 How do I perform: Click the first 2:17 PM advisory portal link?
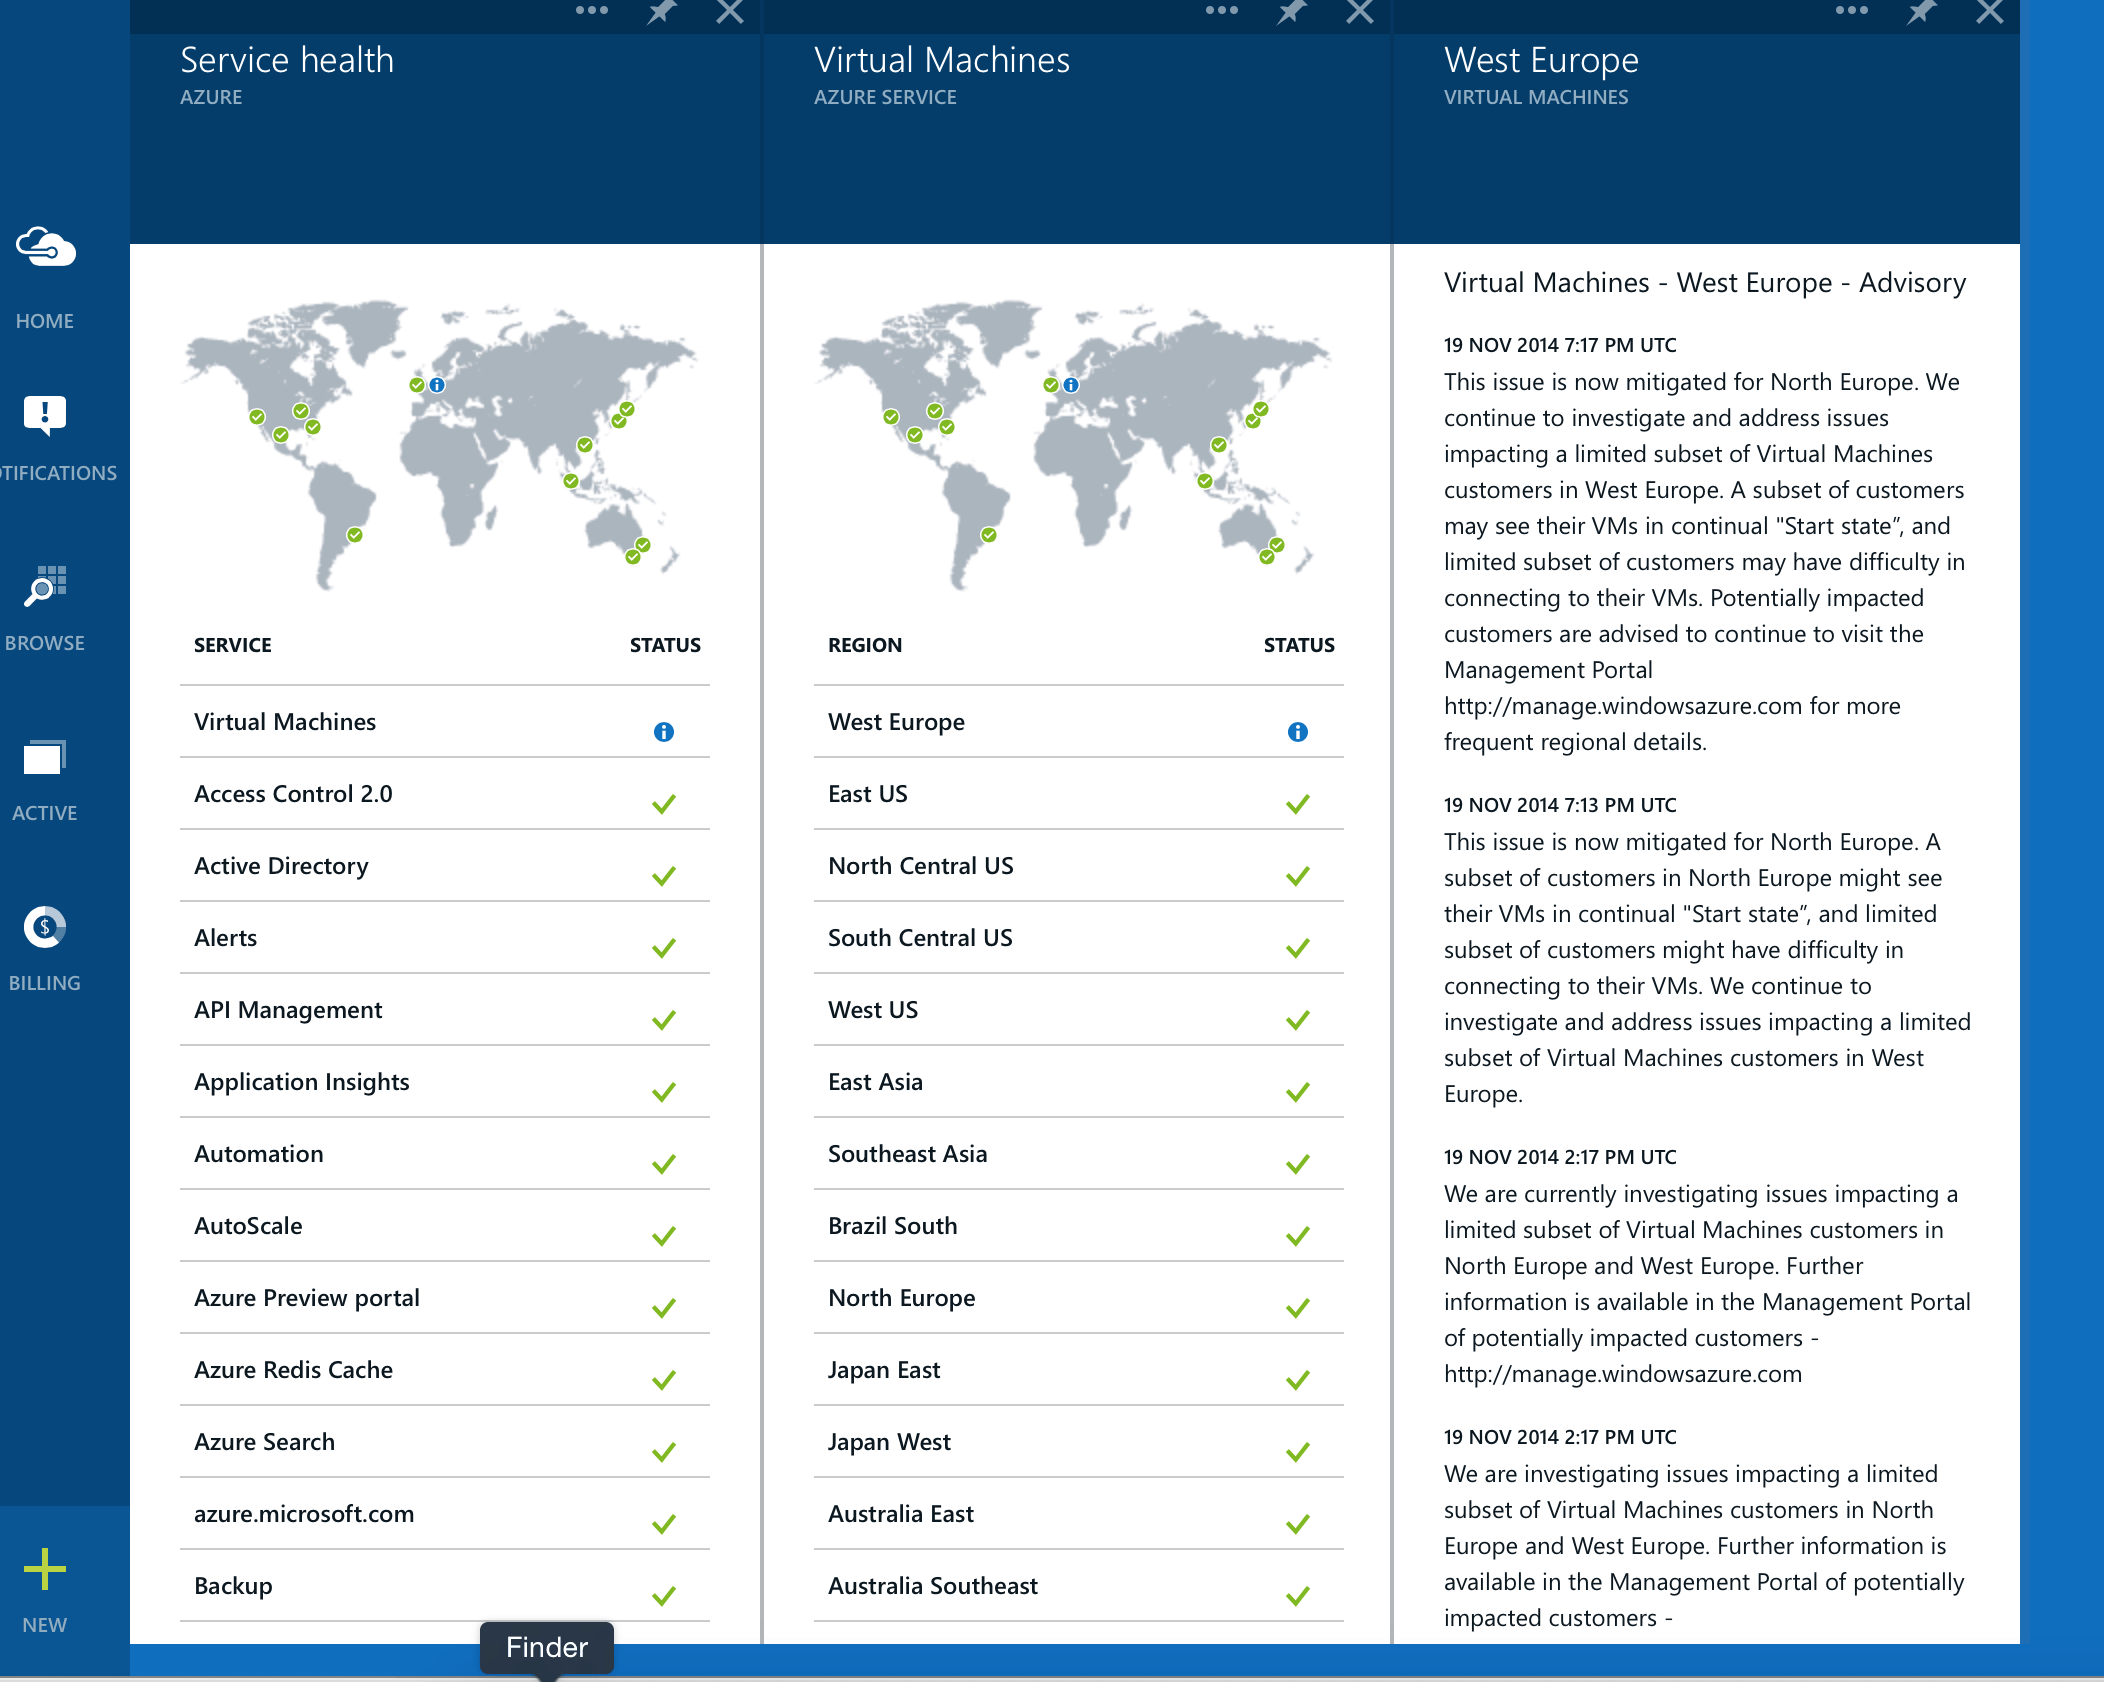(1623, 1374)
